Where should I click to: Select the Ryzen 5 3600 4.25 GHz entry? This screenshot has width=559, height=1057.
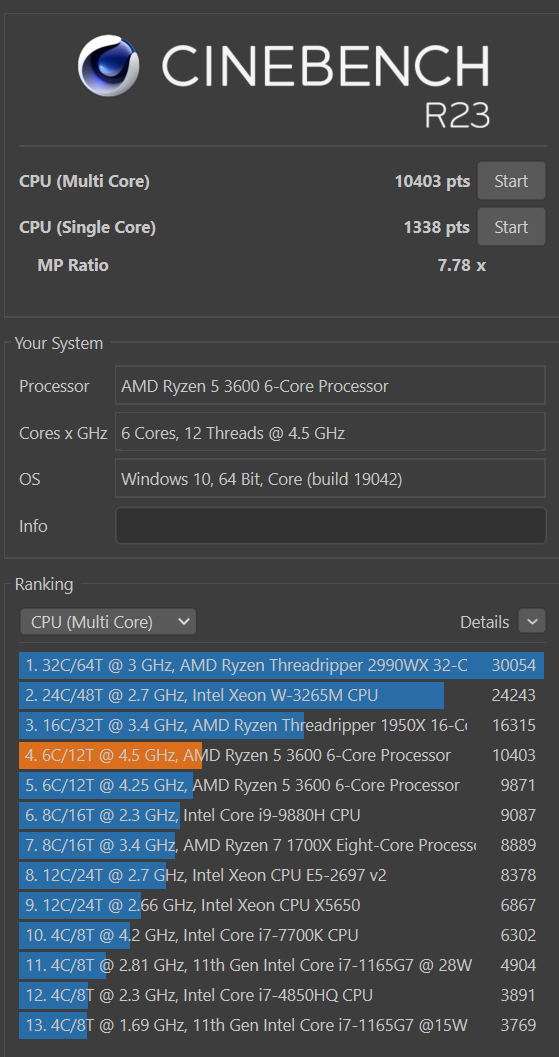point(281,785)
